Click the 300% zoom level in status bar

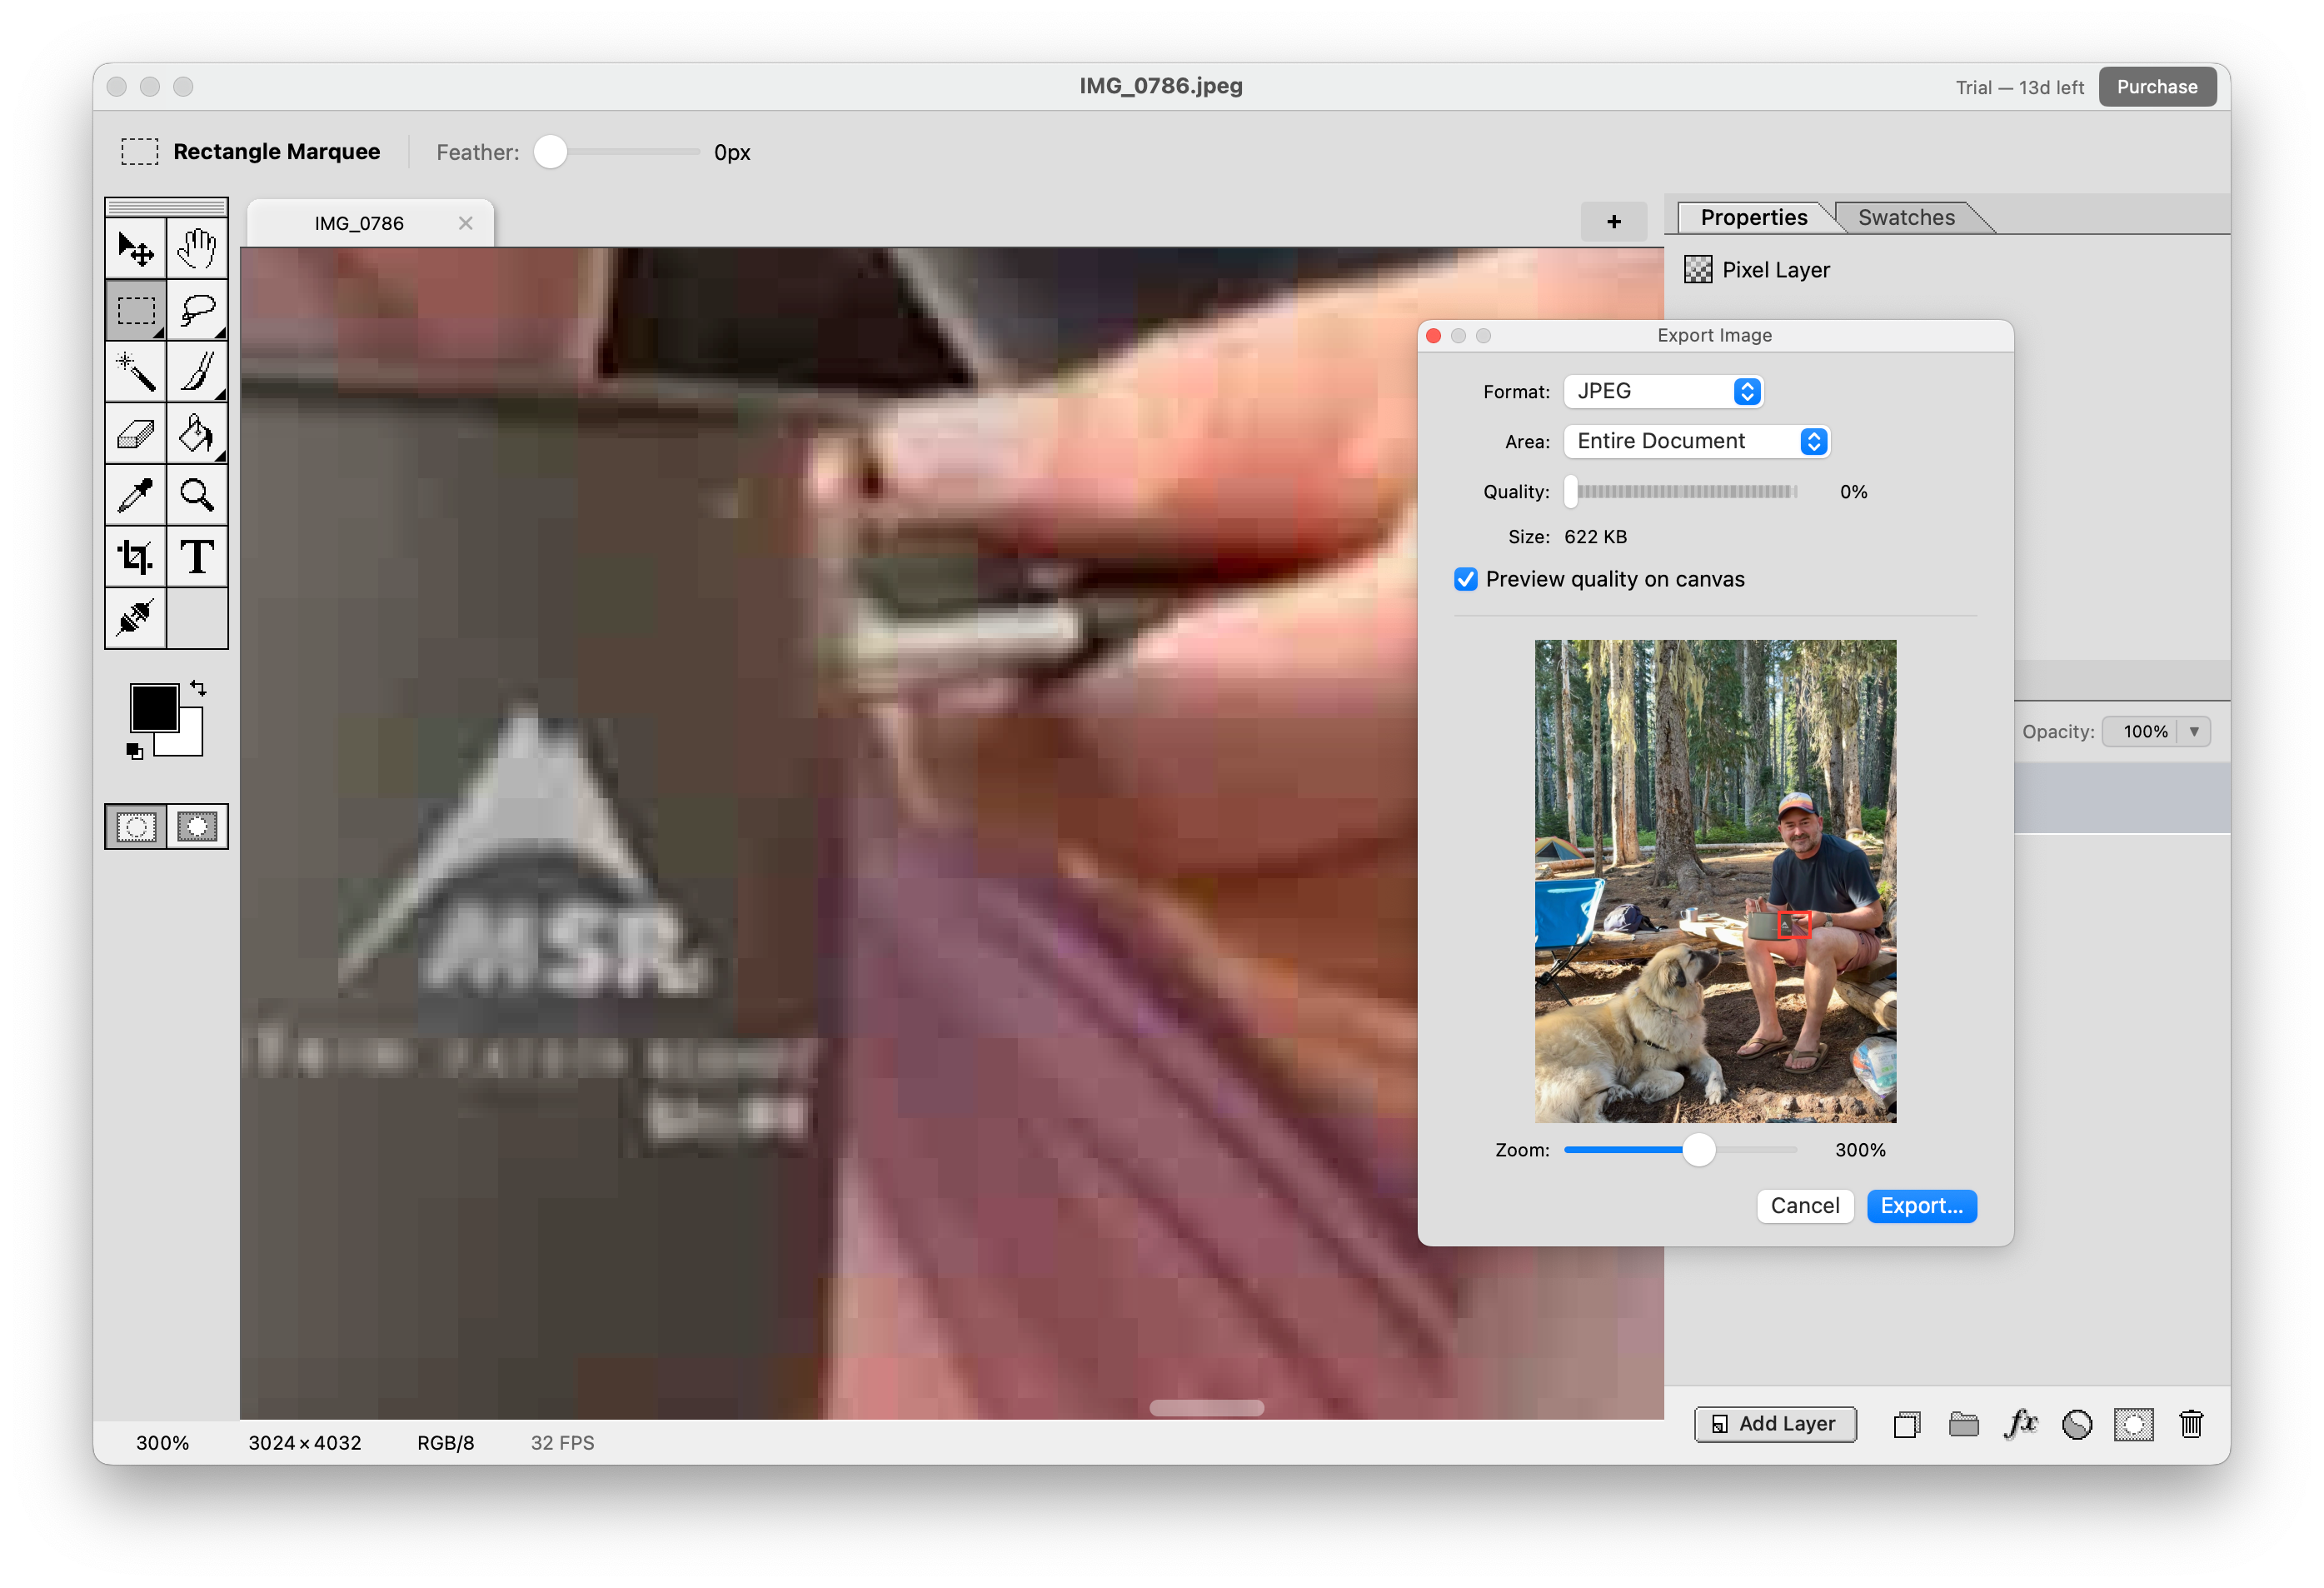pos(162,1443)
